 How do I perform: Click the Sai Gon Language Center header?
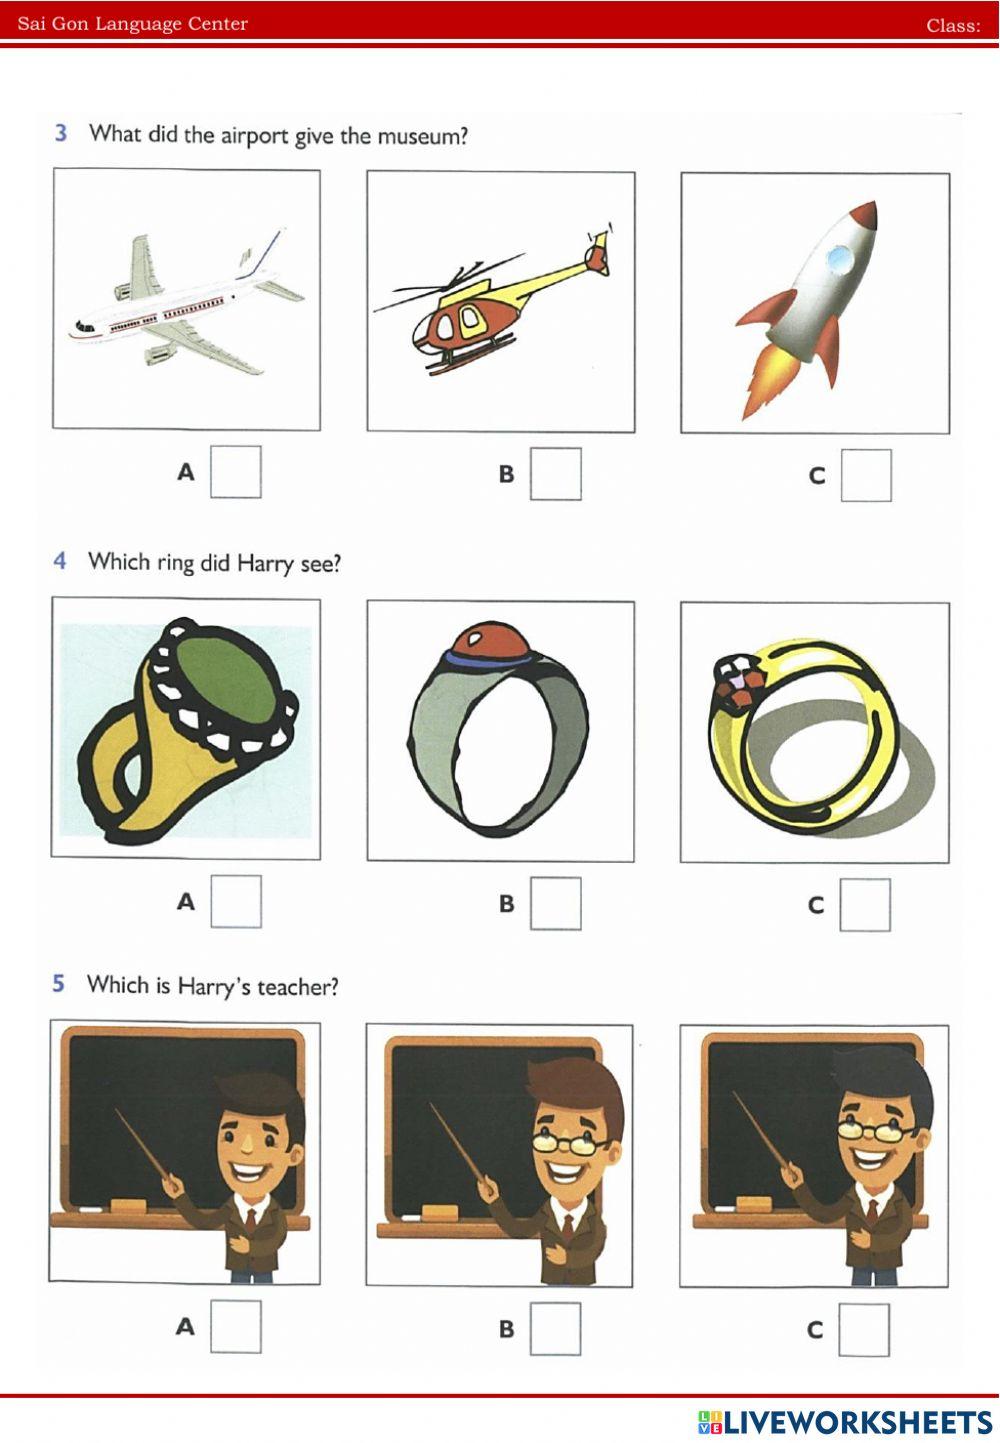click(132, 23)
